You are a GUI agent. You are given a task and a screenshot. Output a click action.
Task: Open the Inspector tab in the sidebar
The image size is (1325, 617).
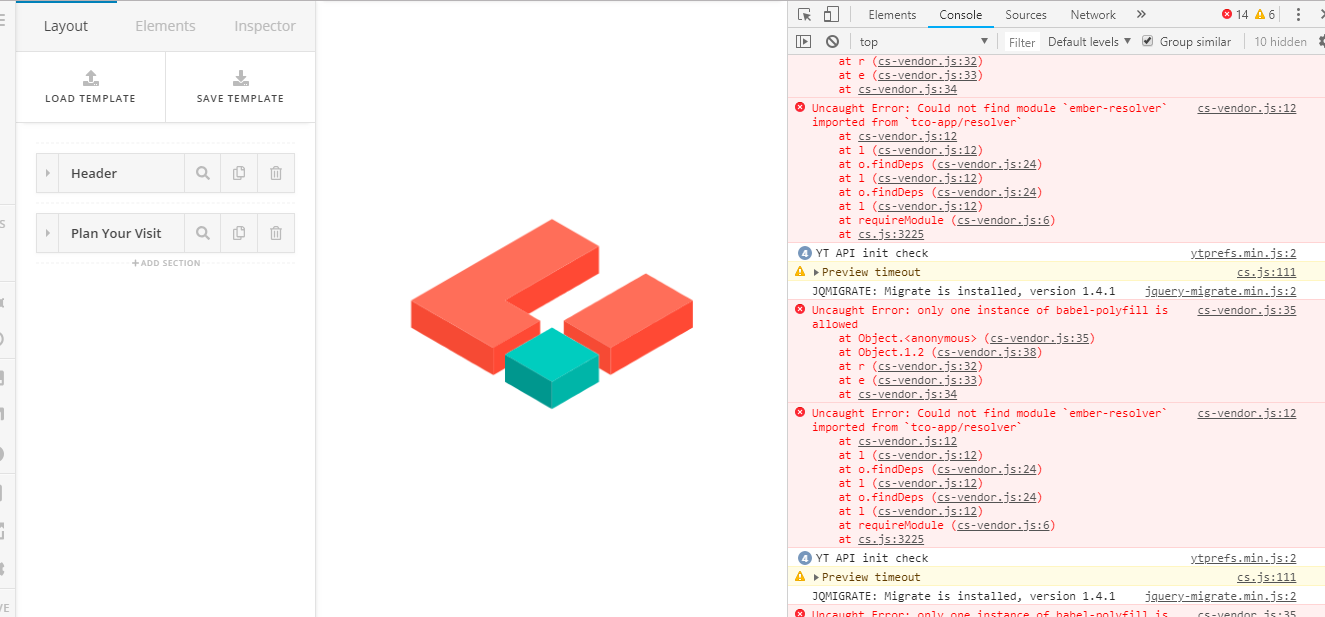point(265,26)
